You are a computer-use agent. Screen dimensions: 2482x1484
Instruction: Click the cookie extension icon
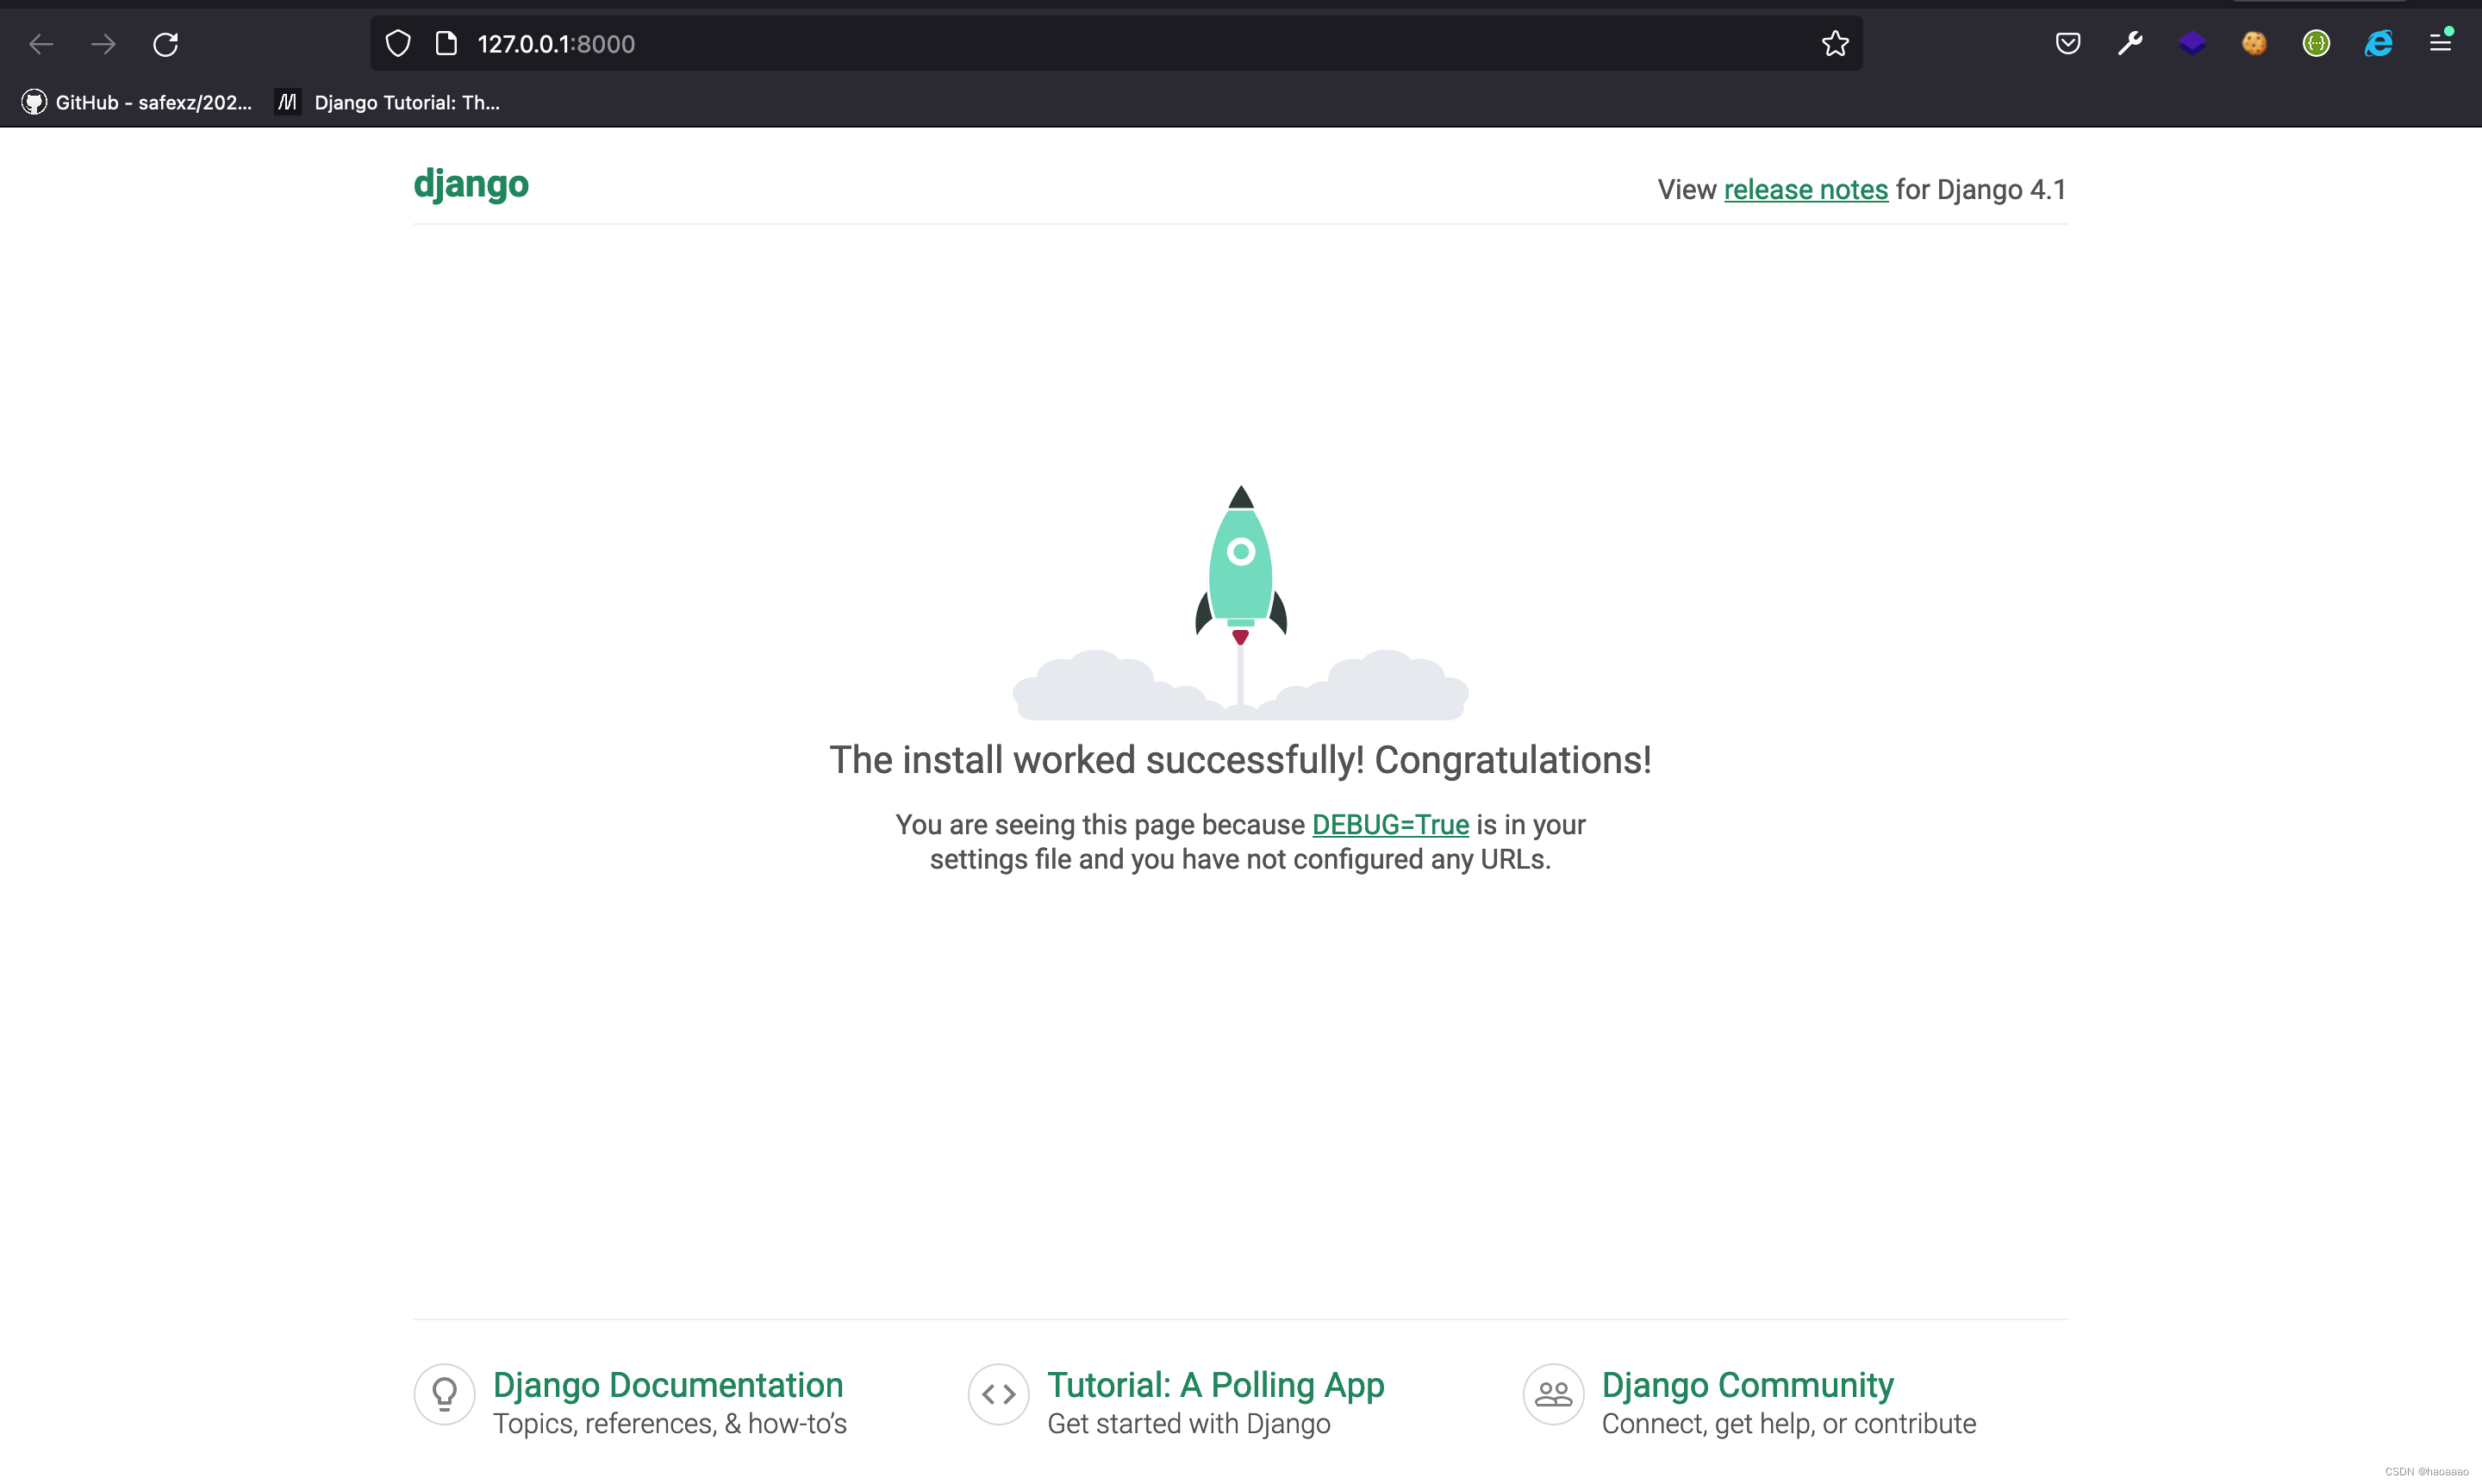point(2254,44)
